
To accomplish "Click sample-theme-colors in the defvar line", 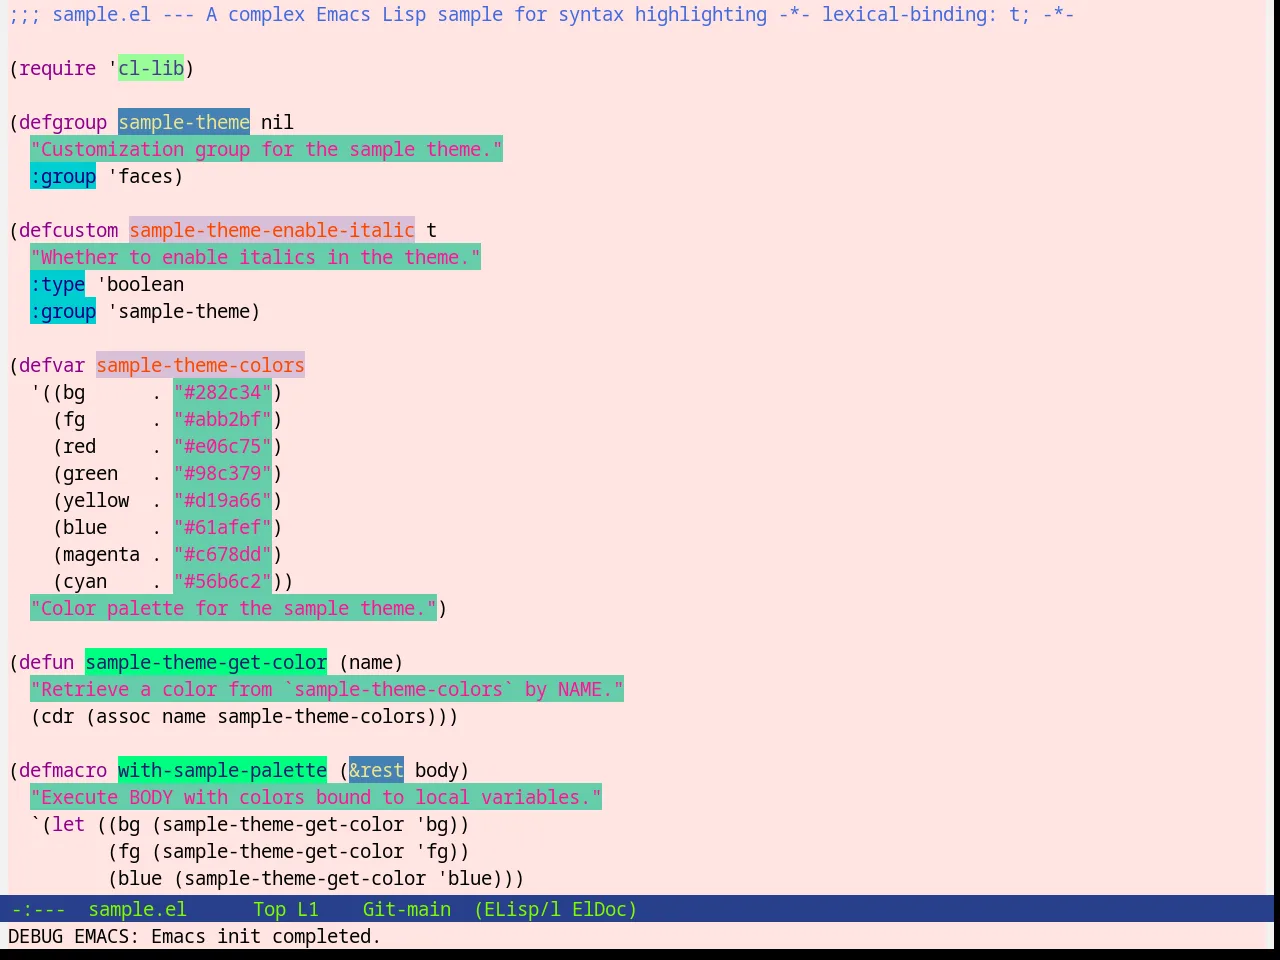I will pyautogui.click(x=200, y=365).
